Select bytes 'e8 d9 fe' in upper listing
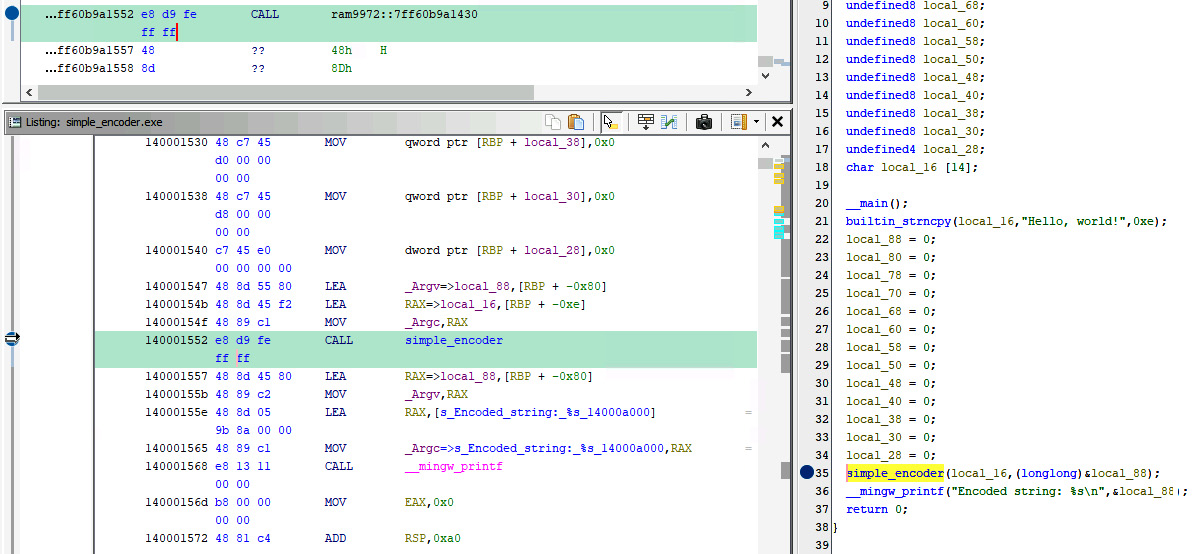This screenshot has width=1194, height=554. (169, 14)
